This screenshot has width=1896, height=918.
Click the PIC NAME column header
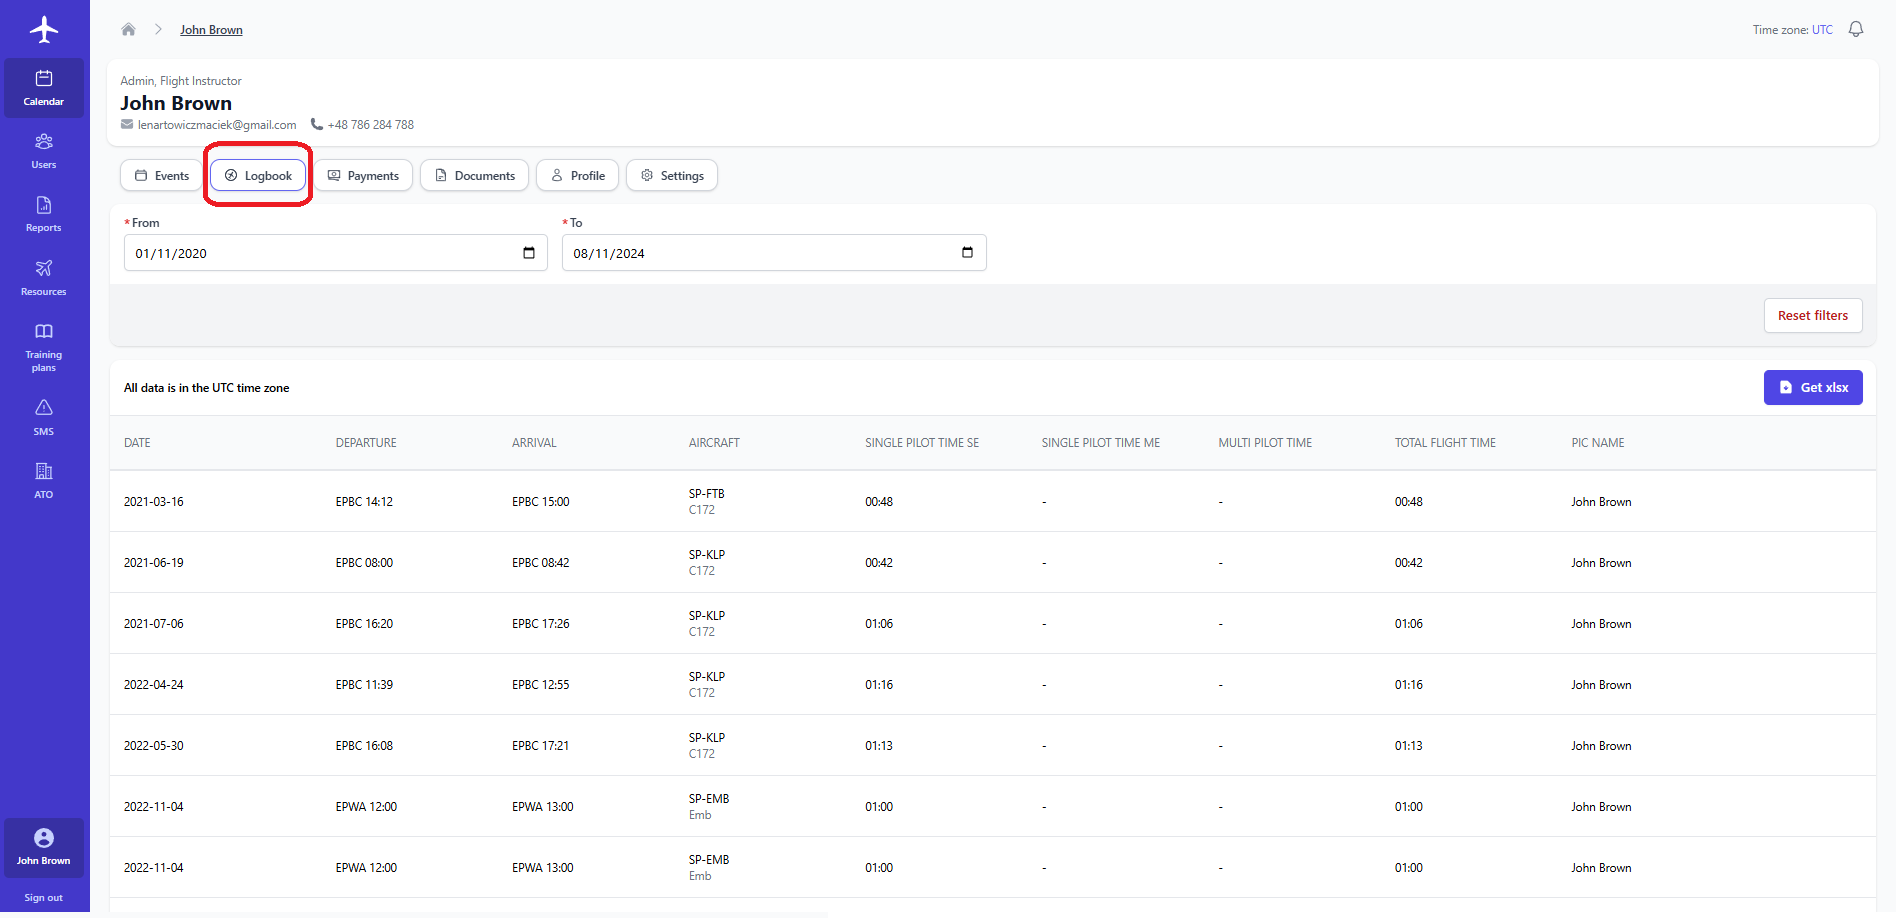click(1598, 443)
